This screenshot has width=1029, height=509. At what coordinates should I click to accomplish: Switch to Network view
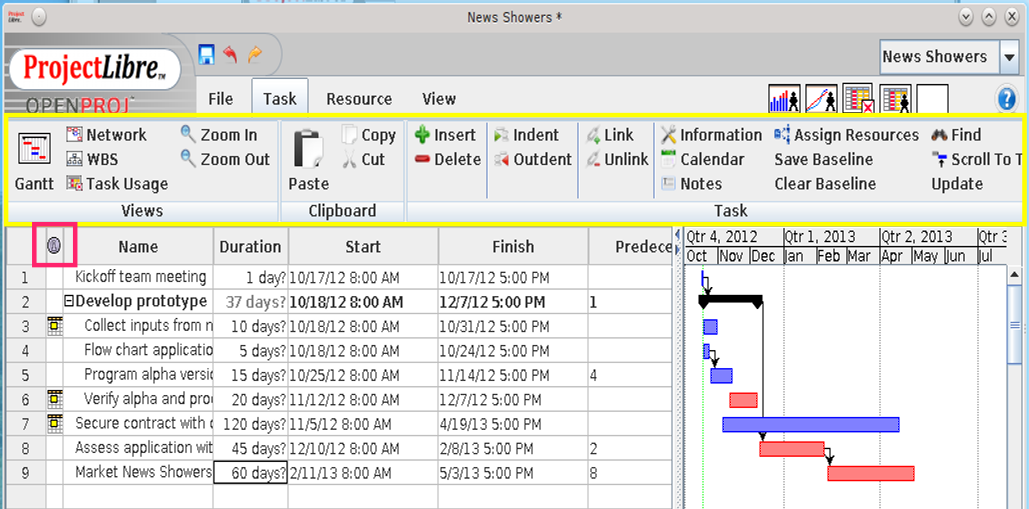(x=106, y=135)
